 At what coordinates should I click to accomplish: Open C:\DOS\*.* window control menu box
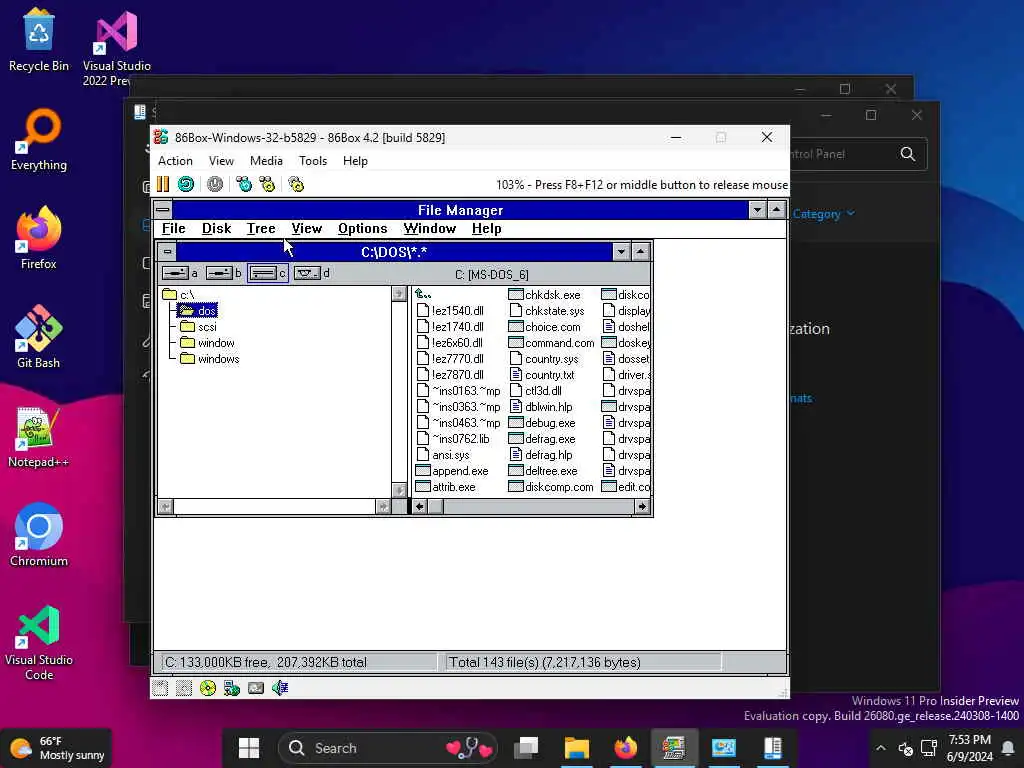(x=167, y=251)
